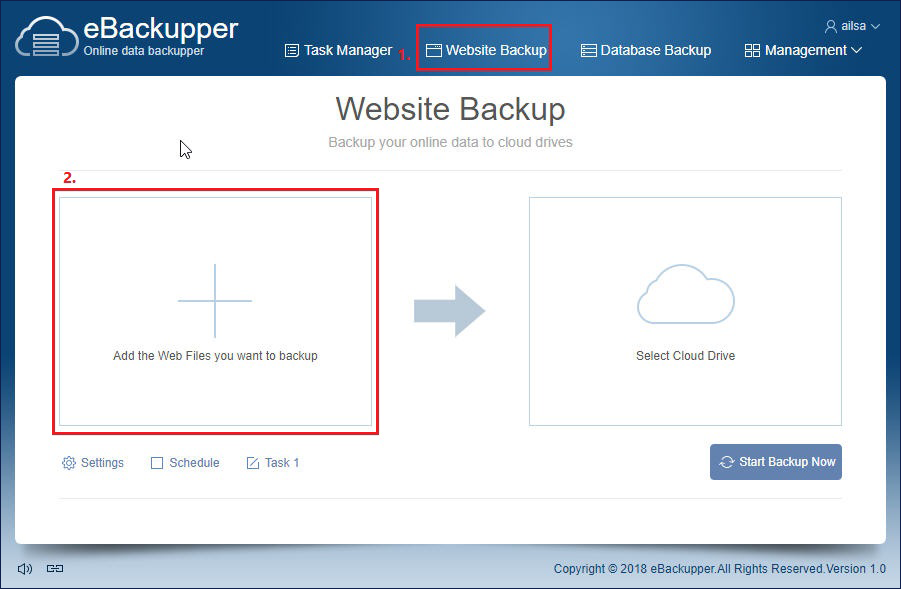This screenshot has height=589, width=901.
Task: Click the user profile icon beside ailsa
Action: [830, 26]
